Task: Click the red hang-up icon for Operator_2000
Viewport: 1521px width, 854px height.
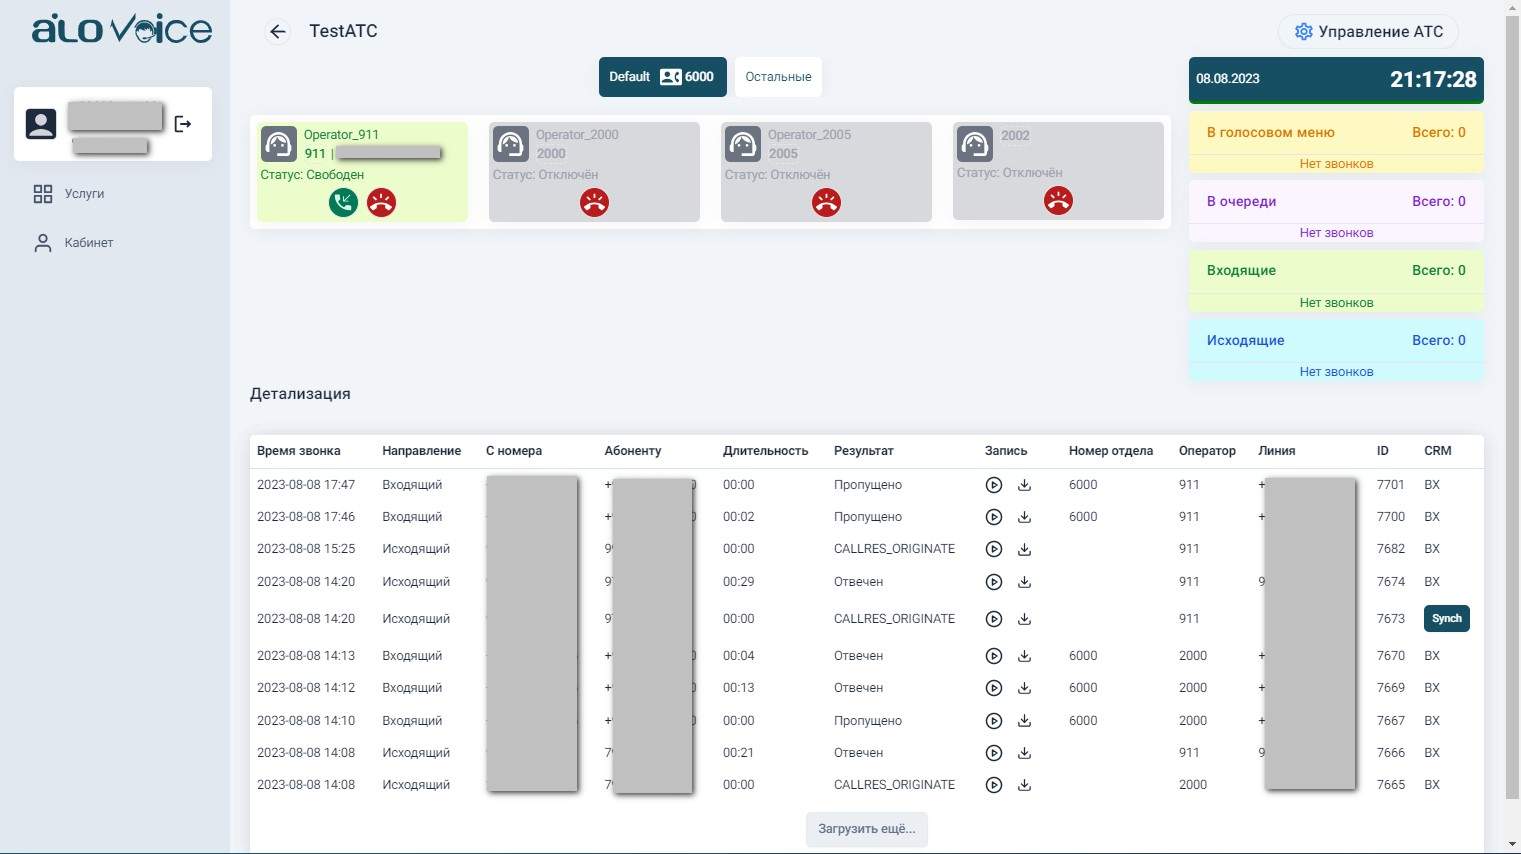Action: pos(594,203)
